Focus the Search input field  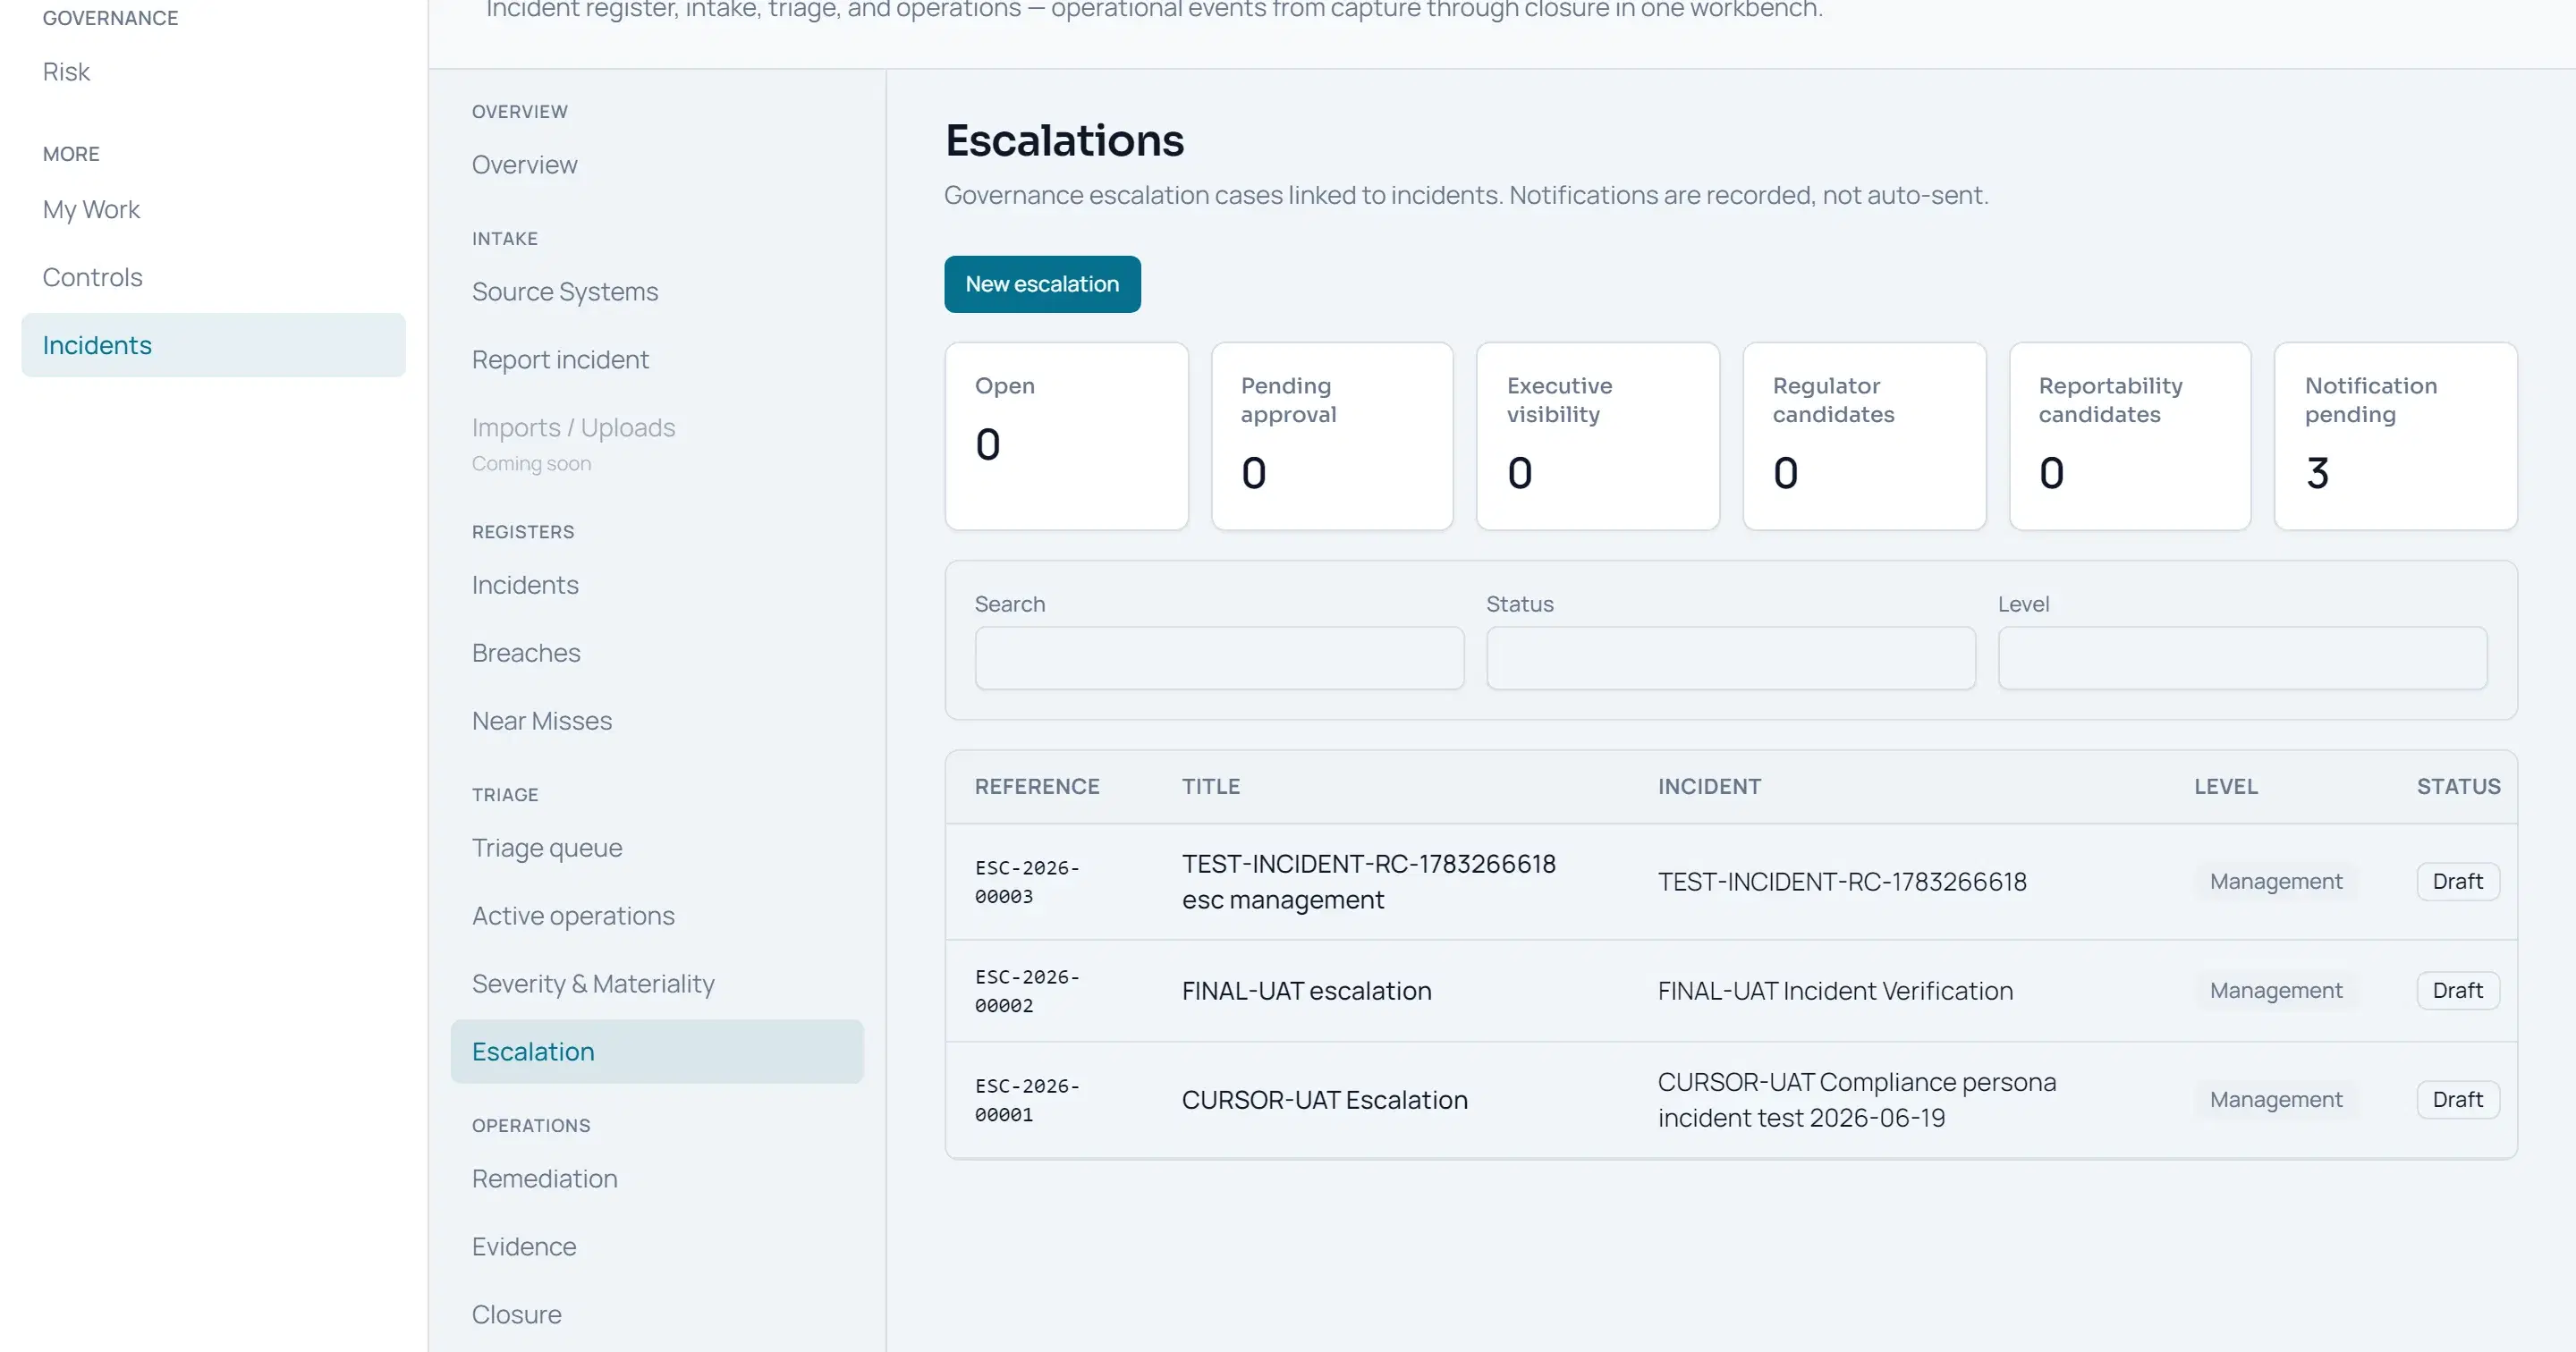point(1219,658)
